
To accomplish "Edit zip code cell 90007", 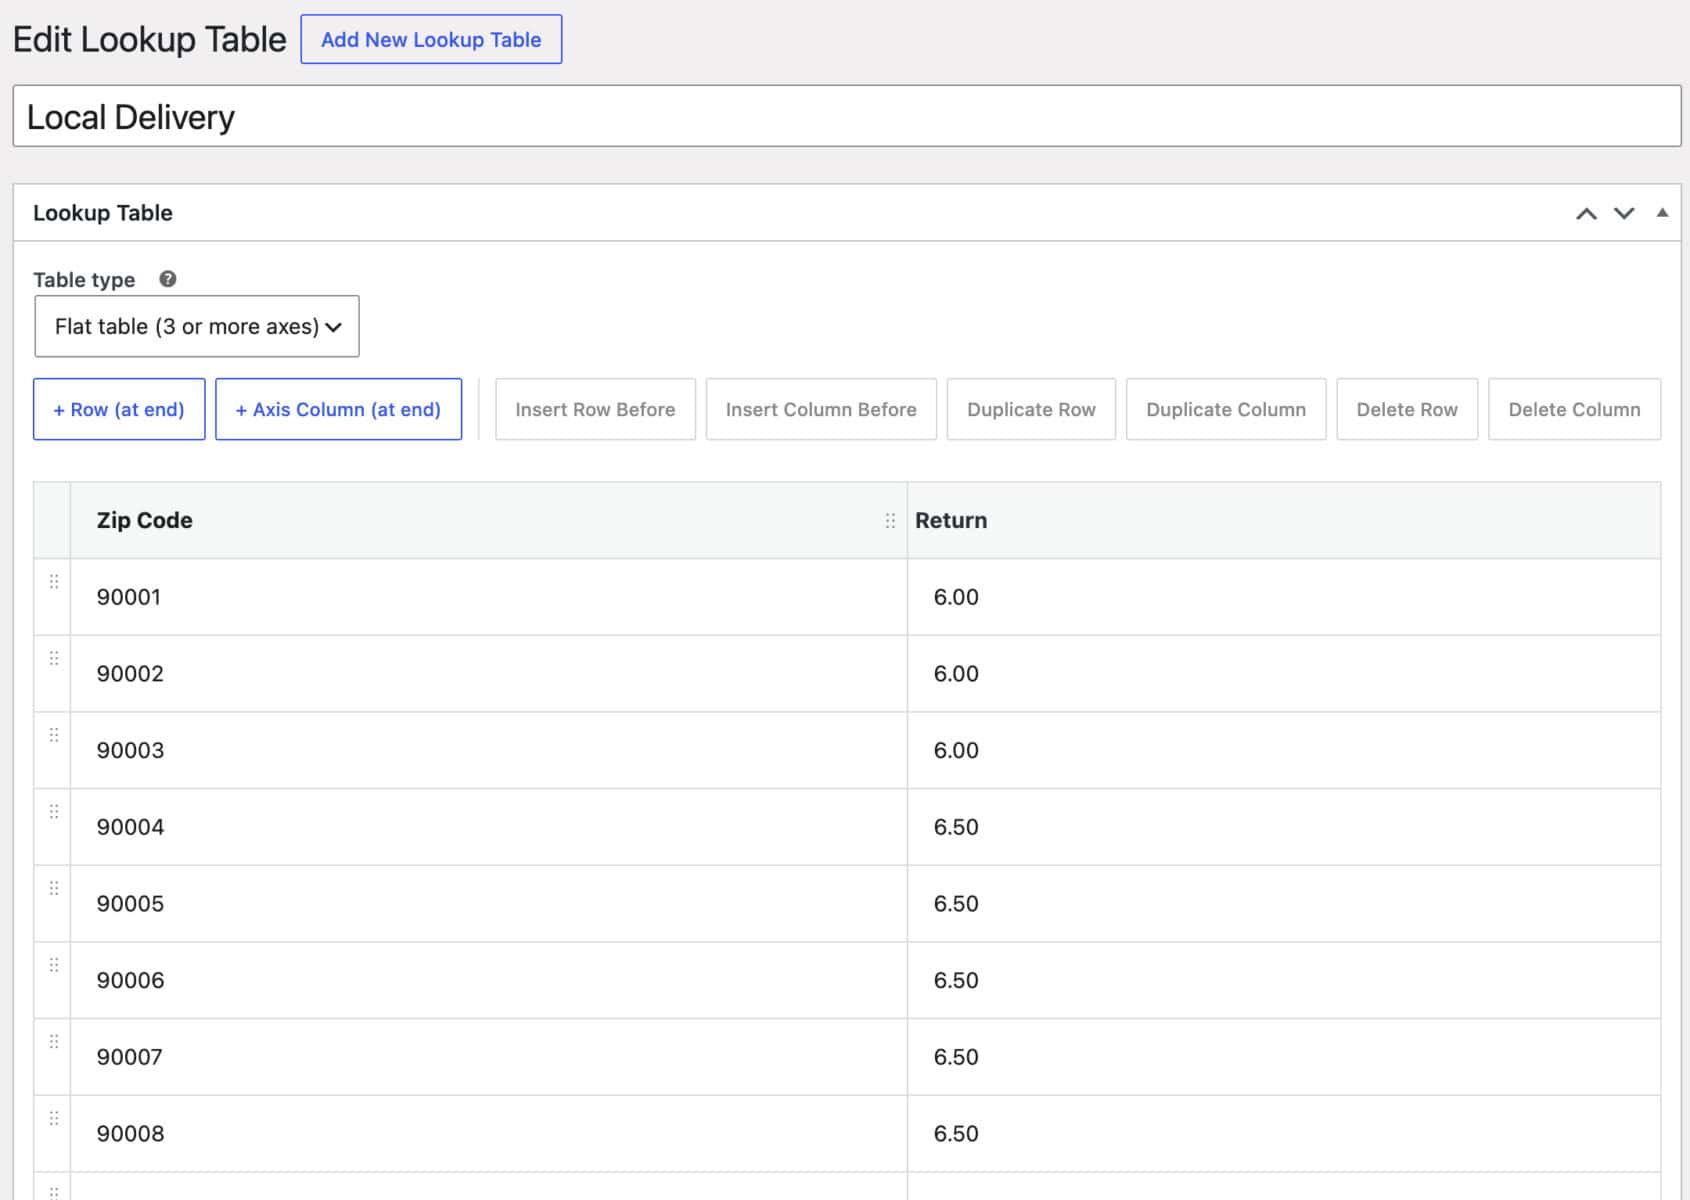I will pyautogui.click(x=488, y=1057).
